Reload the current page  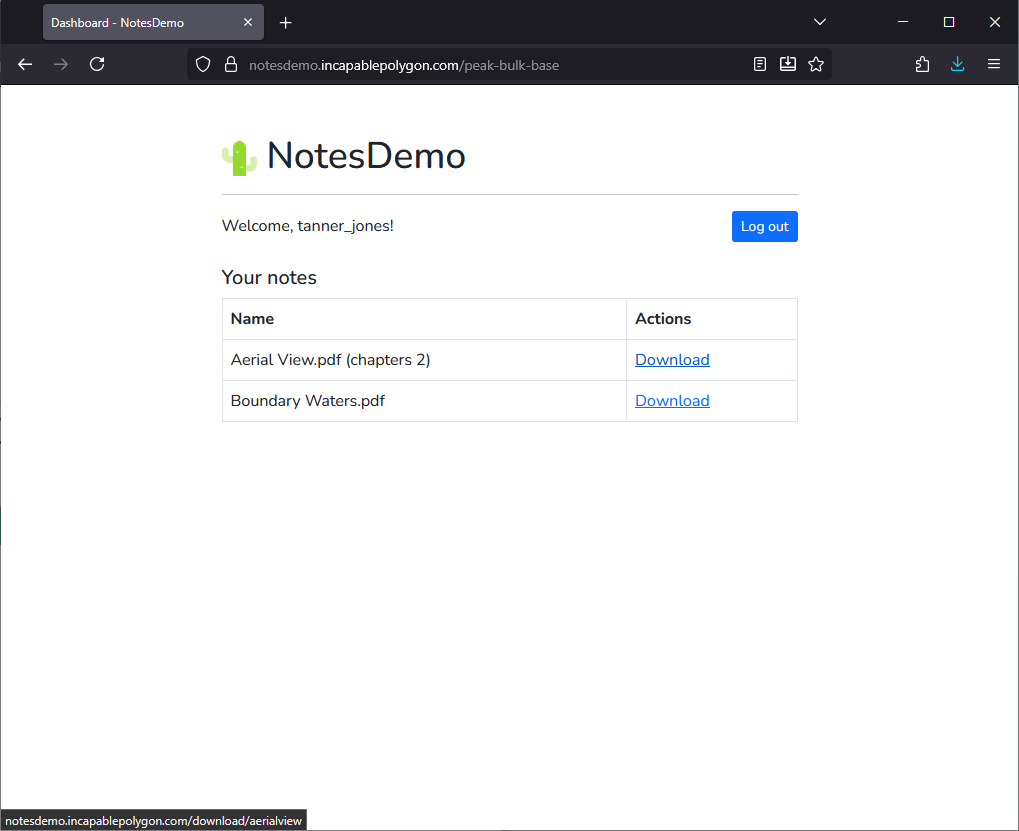97,63
